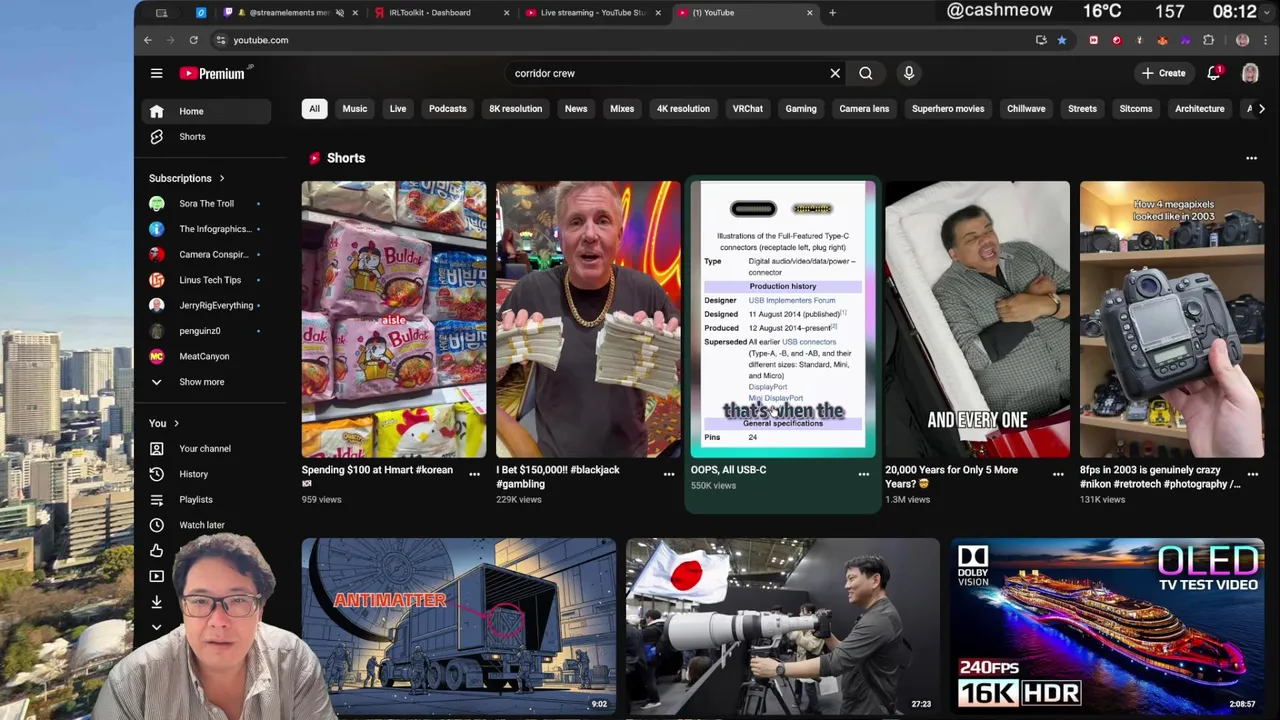The height and width of the screenshot is (720, 1280).
Task: Open Sora The Troll channel avatar
Action: tap(157, 203)
